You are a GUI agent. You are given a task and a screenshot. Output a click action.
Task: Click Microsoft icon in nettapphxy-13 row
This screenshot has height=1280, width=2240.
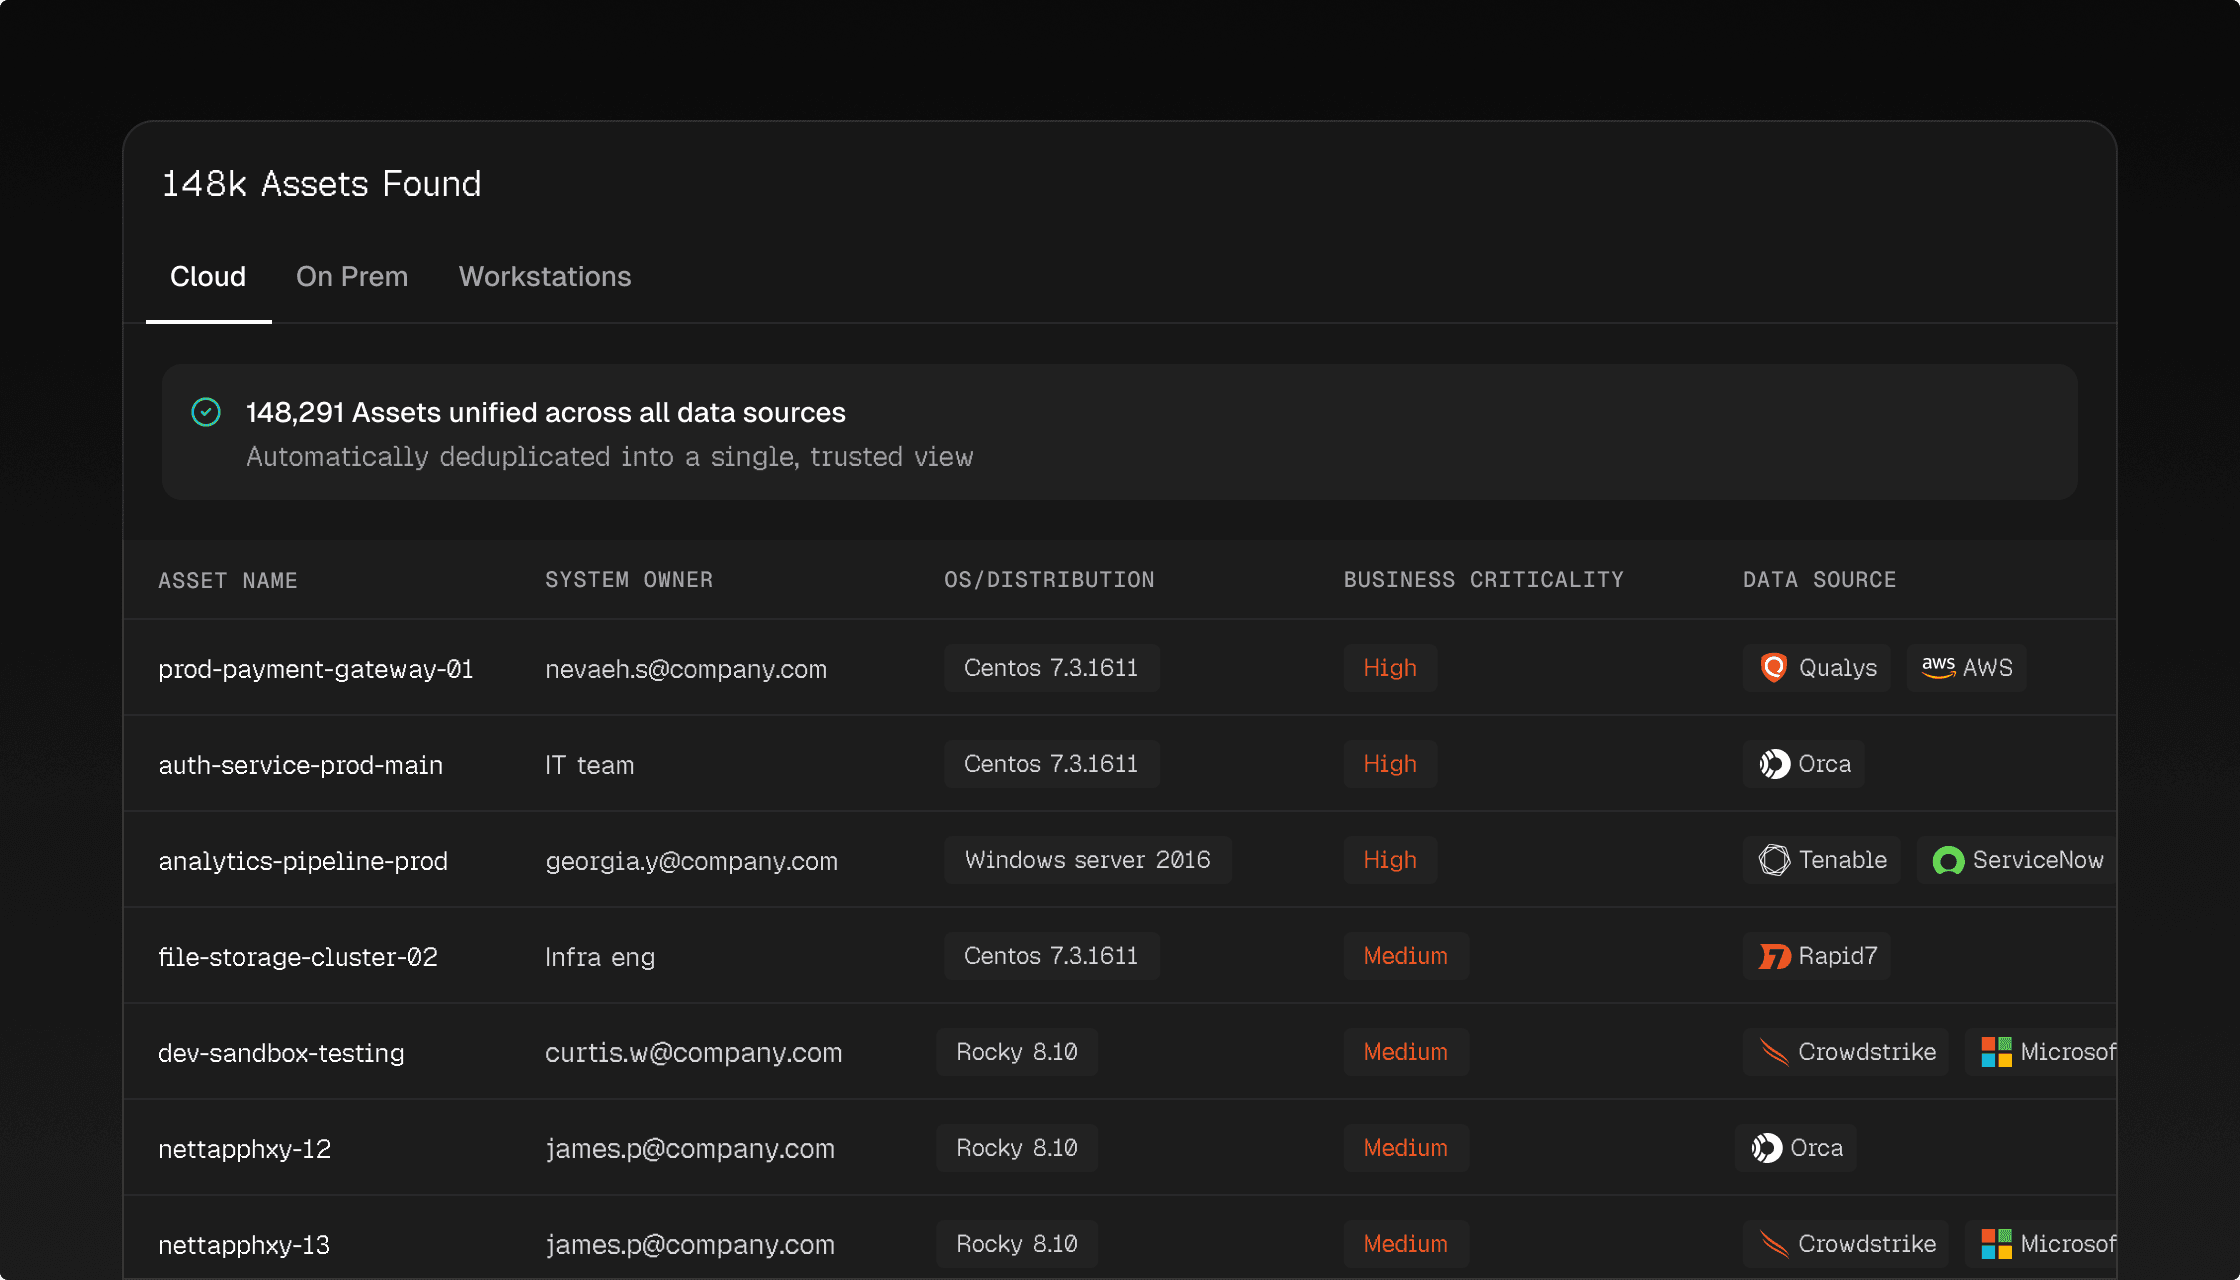[x=1996, y=1244]
